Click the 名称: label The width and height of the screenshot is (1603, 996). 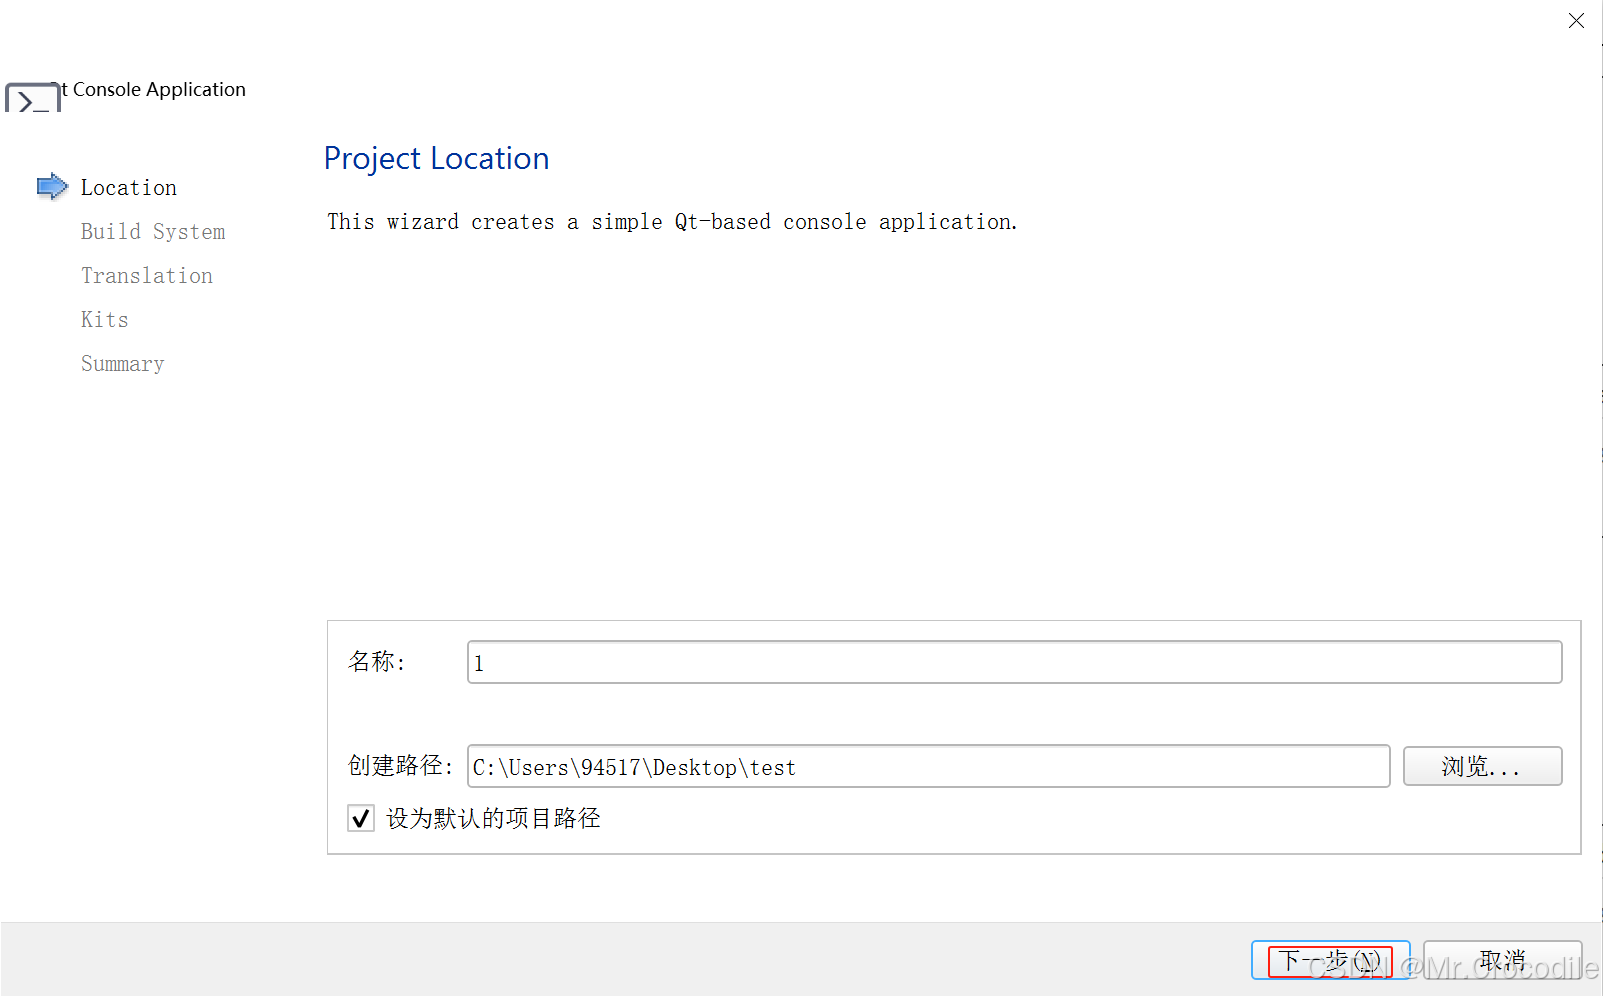(x=377, y=662)
